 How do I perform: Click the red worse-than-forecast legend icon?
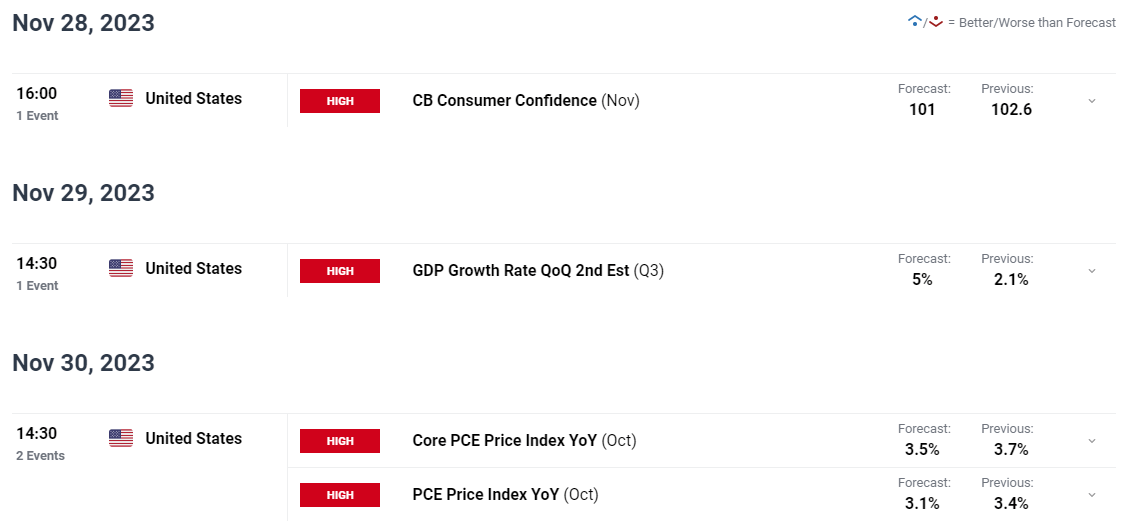tap(936, 21)
